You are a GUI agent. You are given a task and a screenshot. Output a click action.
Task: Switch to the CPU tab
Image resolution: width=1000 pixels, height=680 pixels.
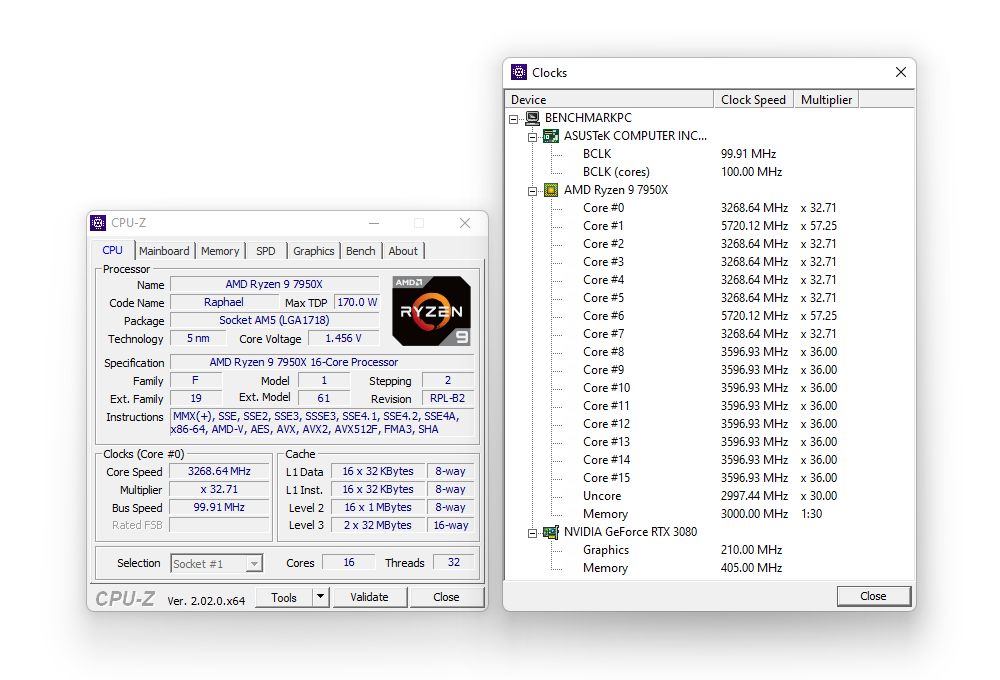(x=113, y=250)
